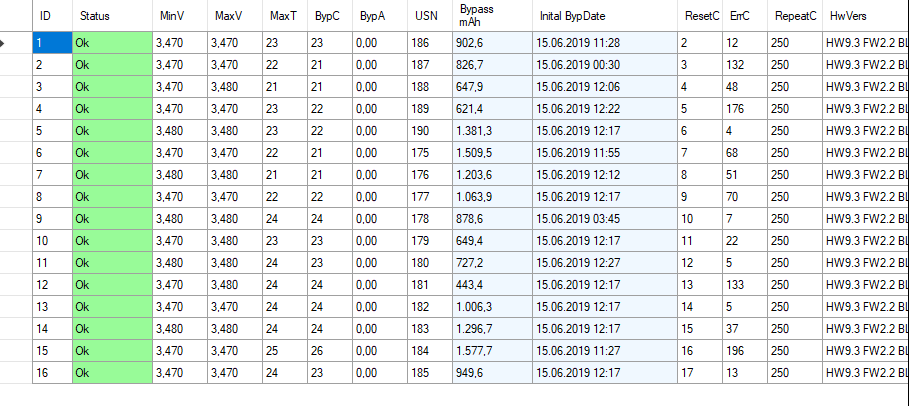This screenshot has height=406, width=909.
Task: Click the USN cell showing 175
Action: coord(430,153)
